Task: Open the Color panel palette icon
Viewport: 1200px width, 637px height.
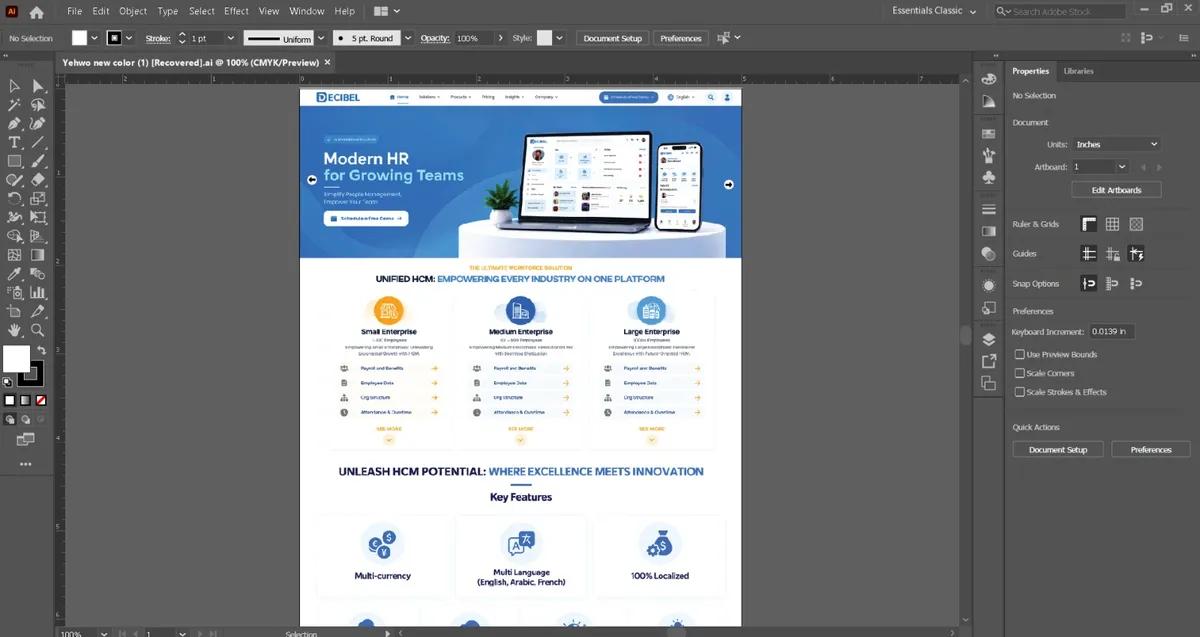Action: [x=988, y=80]
